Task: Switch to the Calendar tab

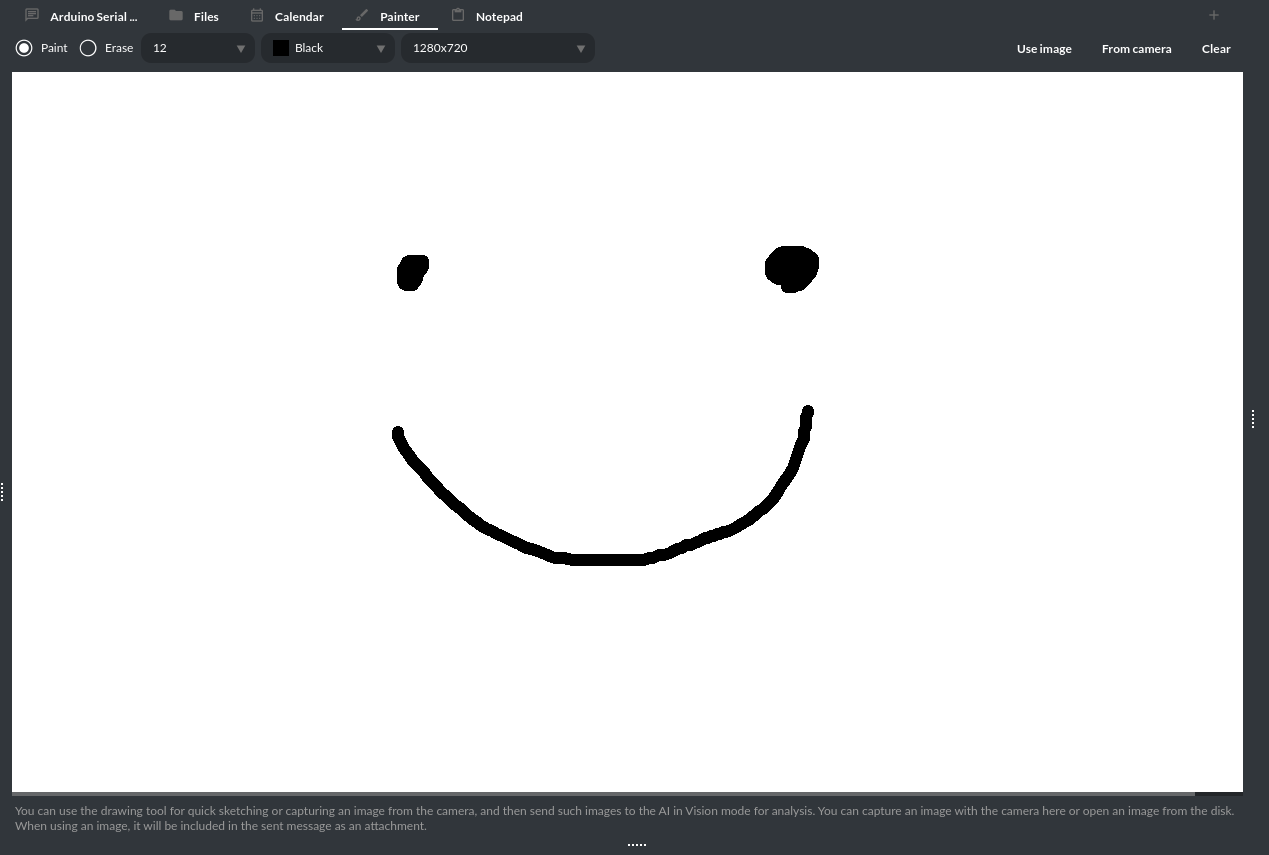Action: pos(298,16)
